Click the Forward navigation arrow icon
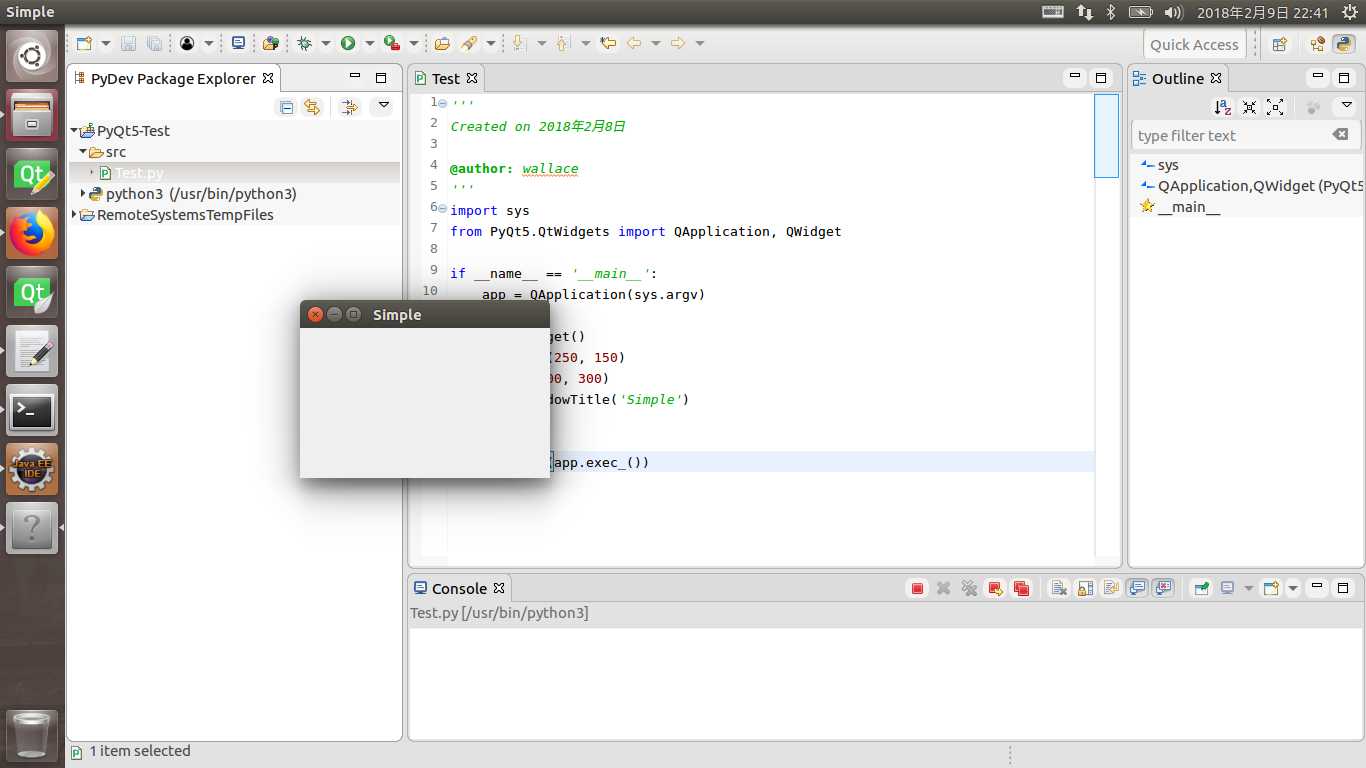The image size is (1366, 768). coord(678,43)
